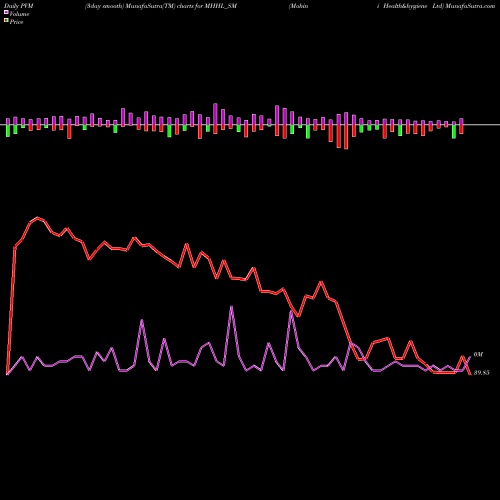
Task: Click the Price legend label
Action: click(16, 22)
